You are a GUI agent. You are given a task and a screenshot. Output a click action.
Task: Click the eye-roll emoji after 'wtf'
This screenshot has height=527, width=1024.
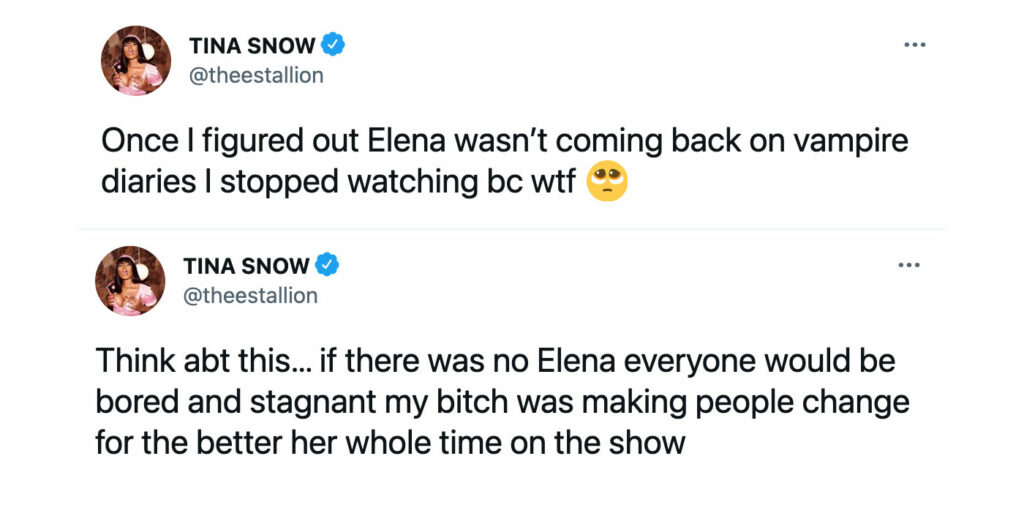point(607,181)
